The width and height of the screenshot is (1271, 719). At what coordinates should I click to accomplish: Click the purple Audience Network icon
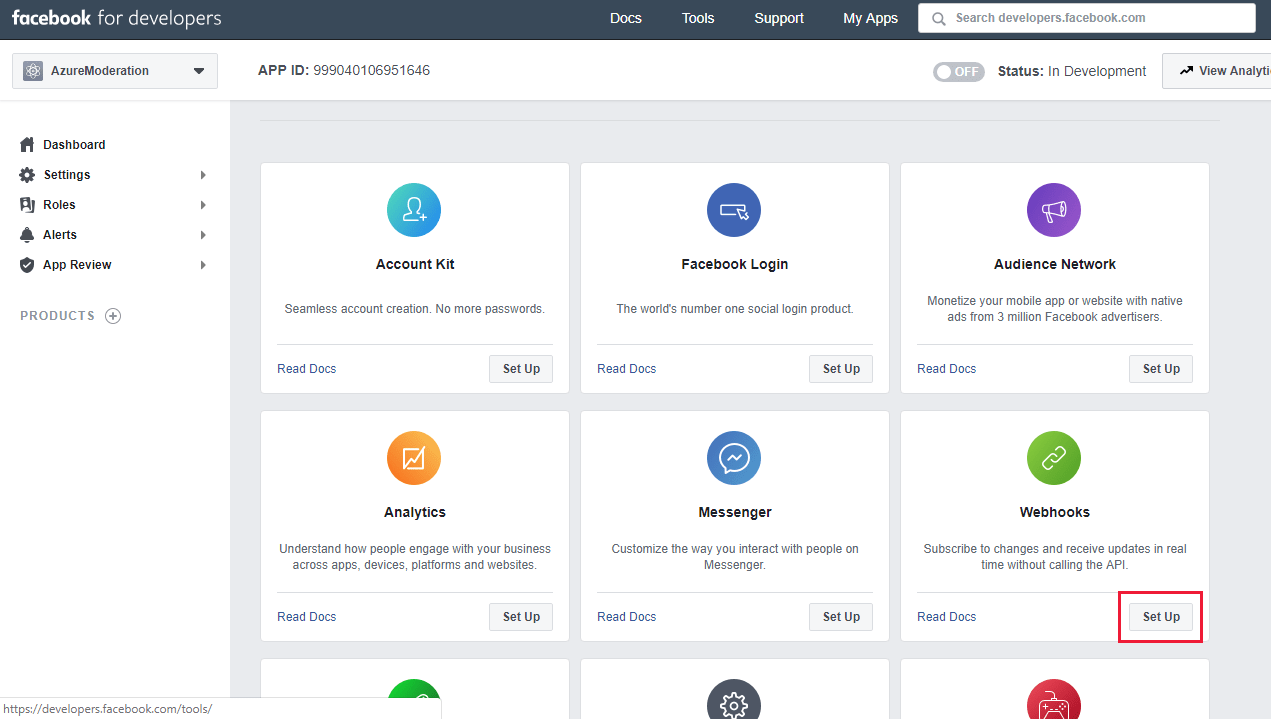[x=1054, y=210]
